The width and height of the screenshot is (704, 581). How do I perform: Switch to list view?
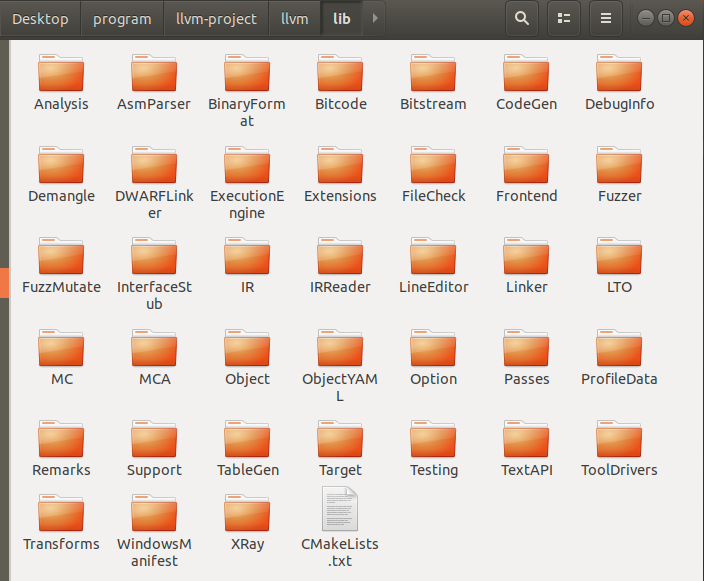[x=564, y=18]
